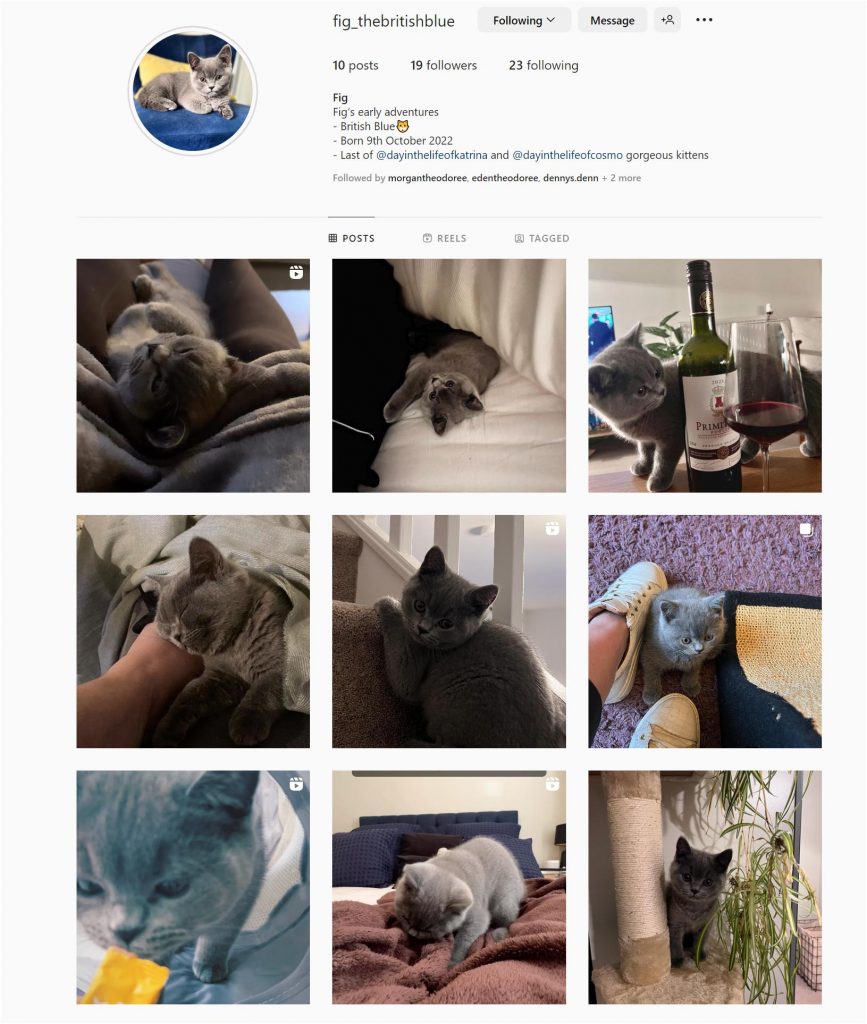This screenshot has height=1024, width=867.
Task: Open Fig's circular profile picture
Action: [x=193, y=91]
